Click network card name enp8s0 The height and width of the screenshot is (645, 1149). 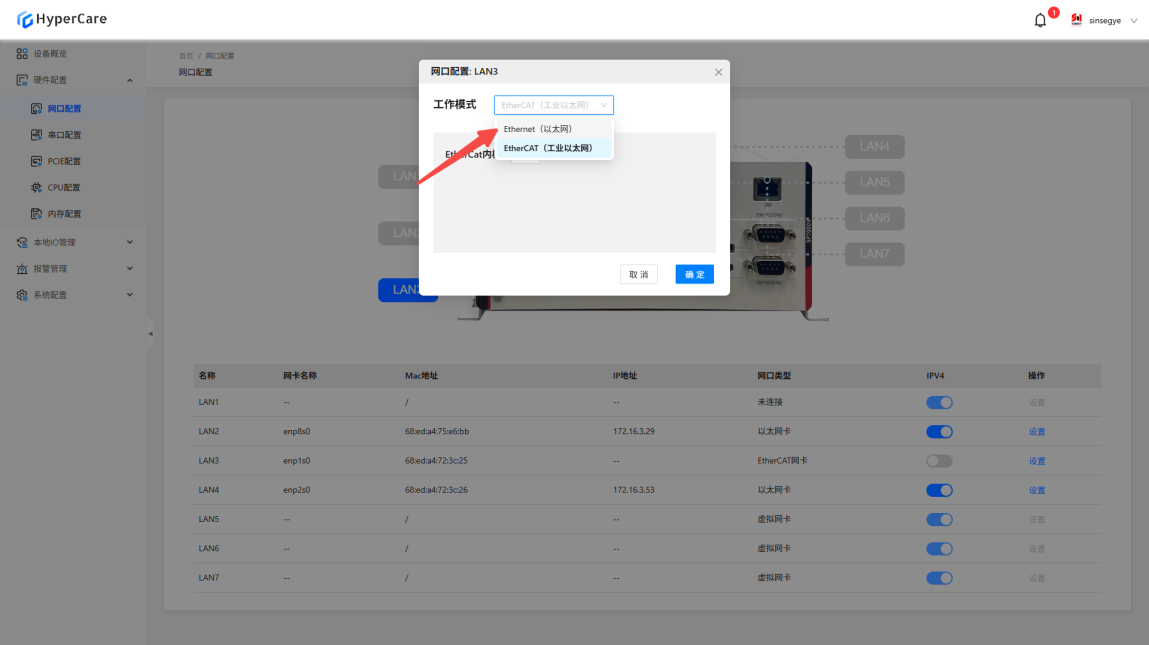click(297, 432)
